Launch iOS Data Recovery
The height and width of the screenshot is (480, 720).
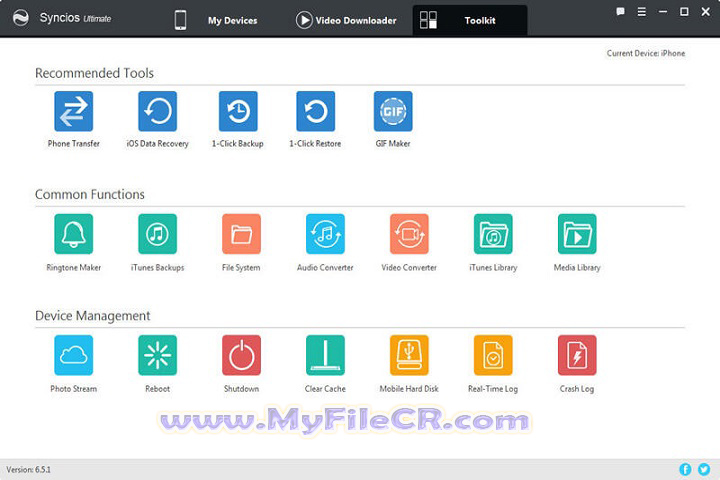158,111
